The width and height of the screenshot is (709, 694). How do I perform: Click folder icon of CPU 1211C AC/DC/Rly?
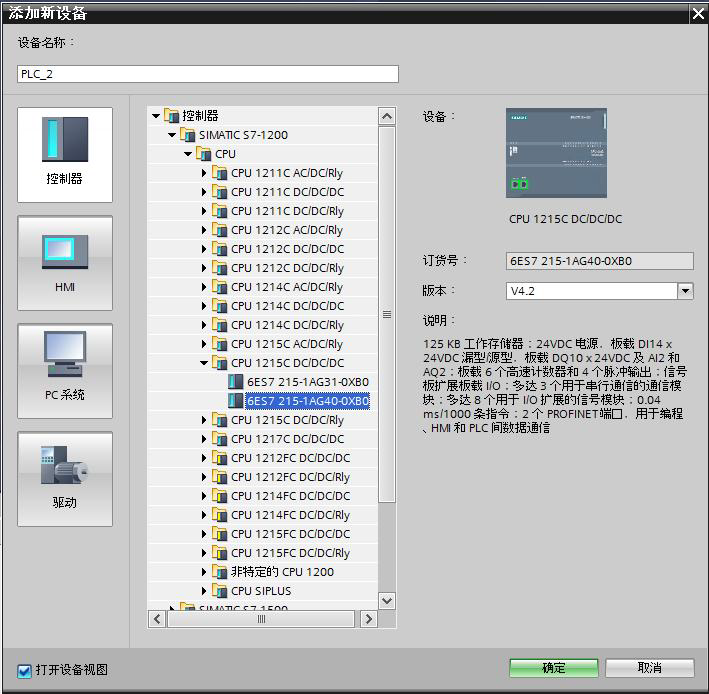[220, 173]
